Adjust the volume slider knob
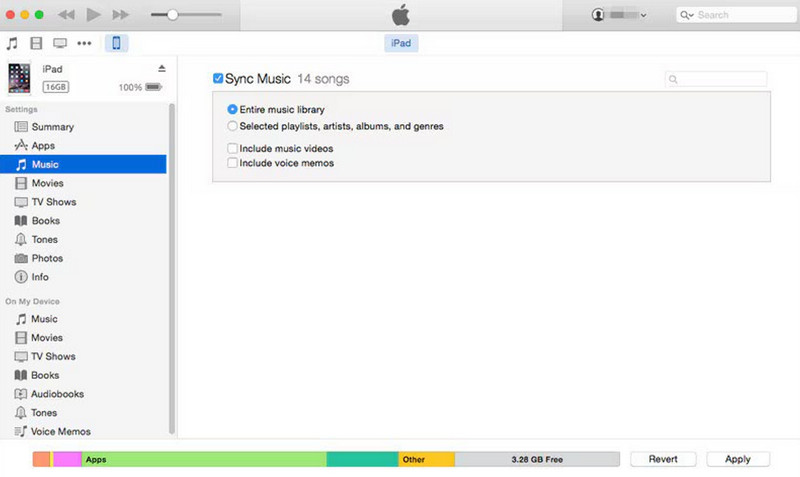Image resolution: width=800 pixels, height=477 pixels. (172, 15)
